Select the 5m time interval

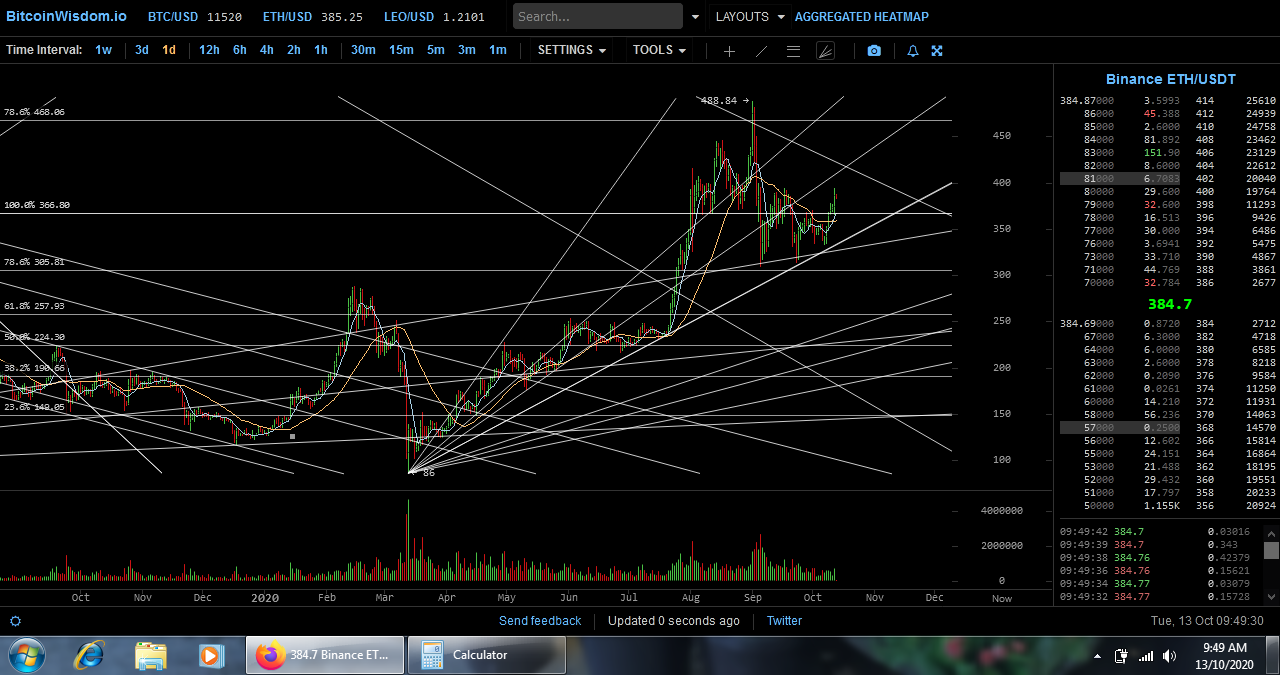[436, 50]
